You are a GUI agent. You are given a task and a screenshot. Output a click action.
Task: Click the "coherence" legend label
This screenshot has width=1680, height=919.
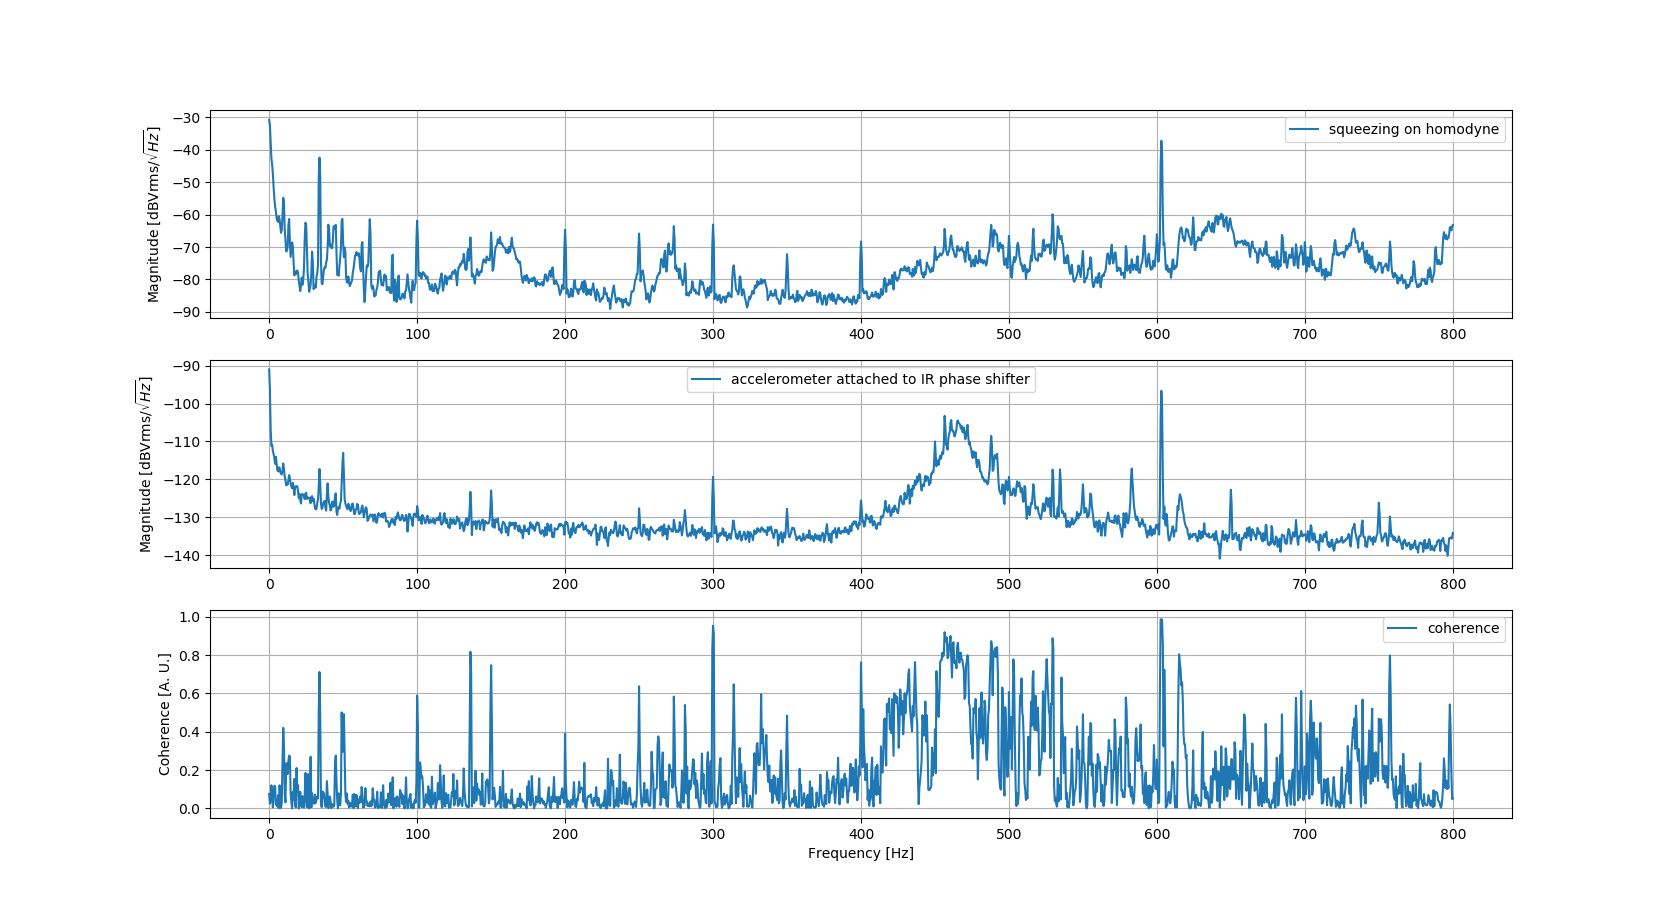pos(1463,628)
